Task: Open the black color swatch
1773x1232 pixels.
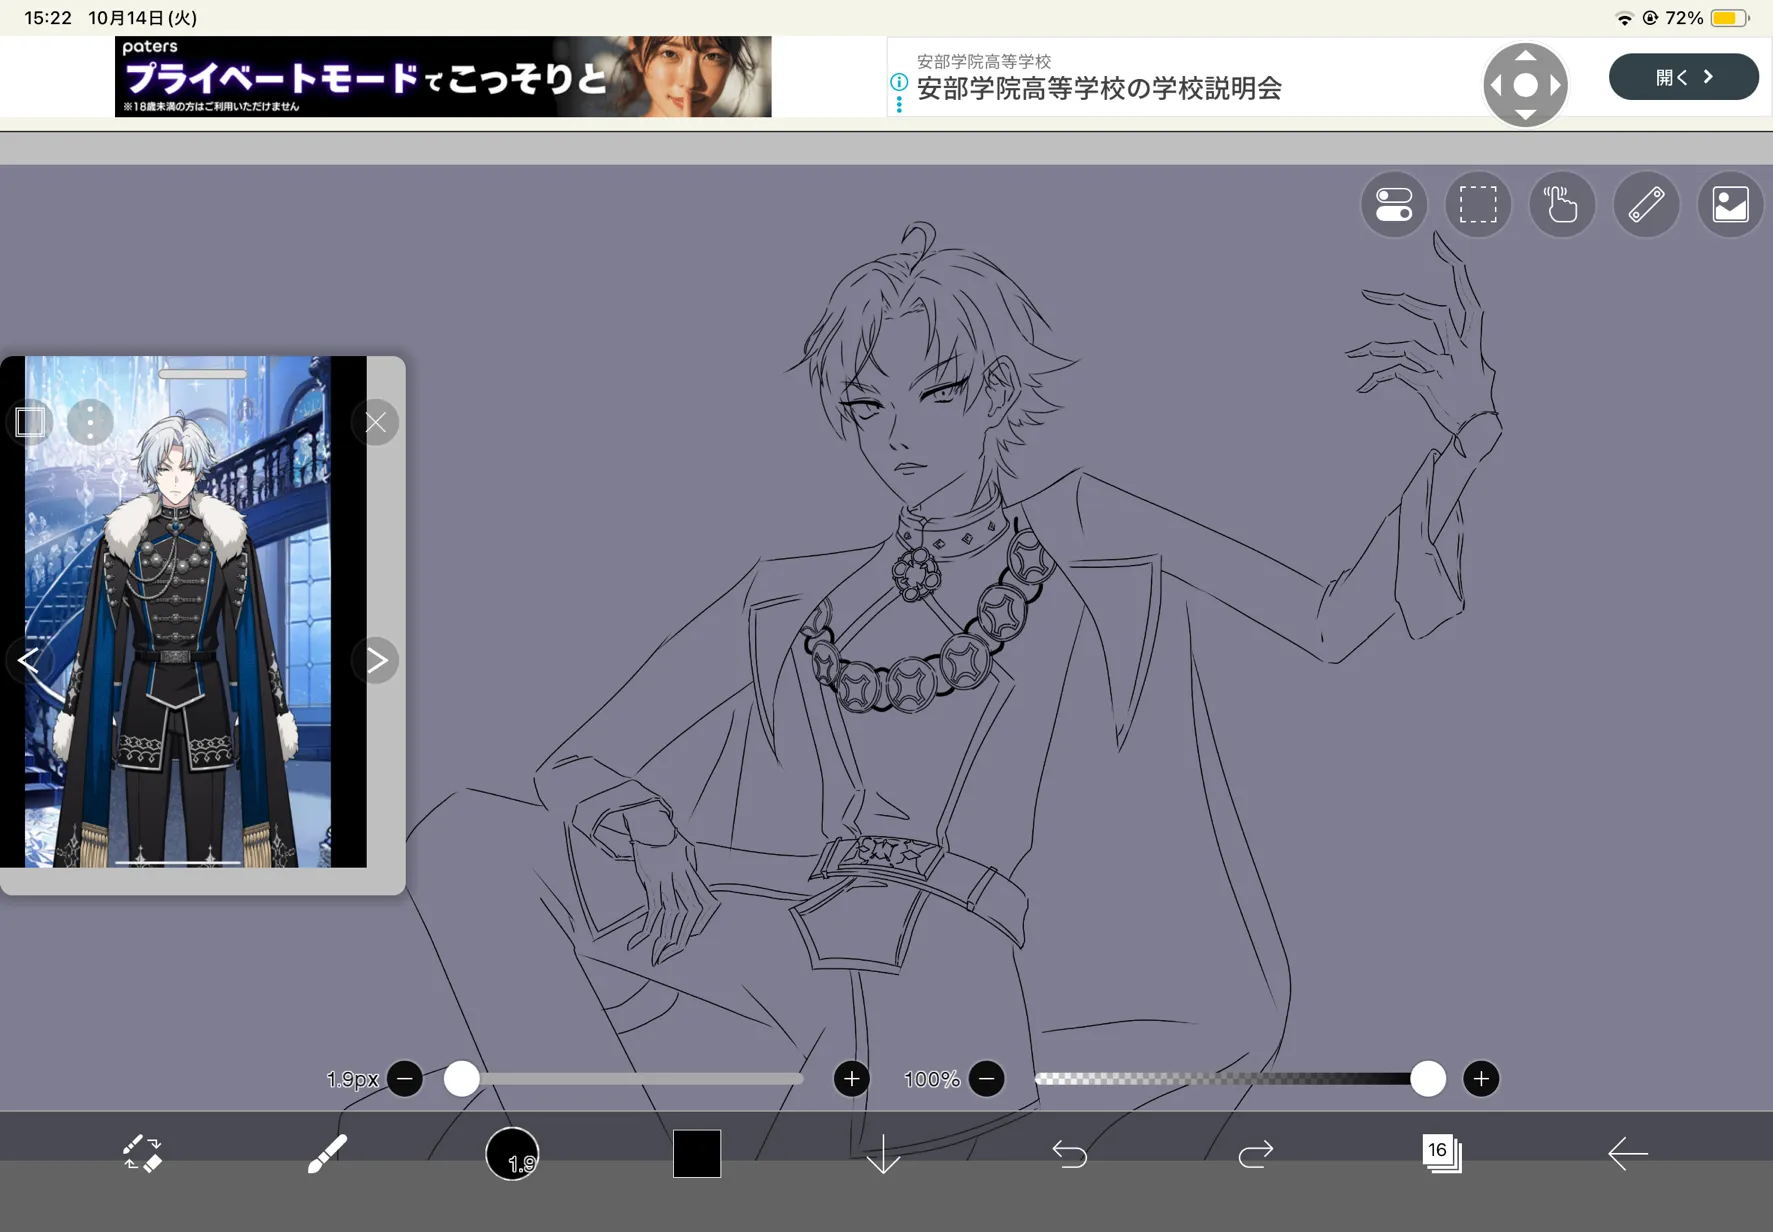Action: point(697,1154)
